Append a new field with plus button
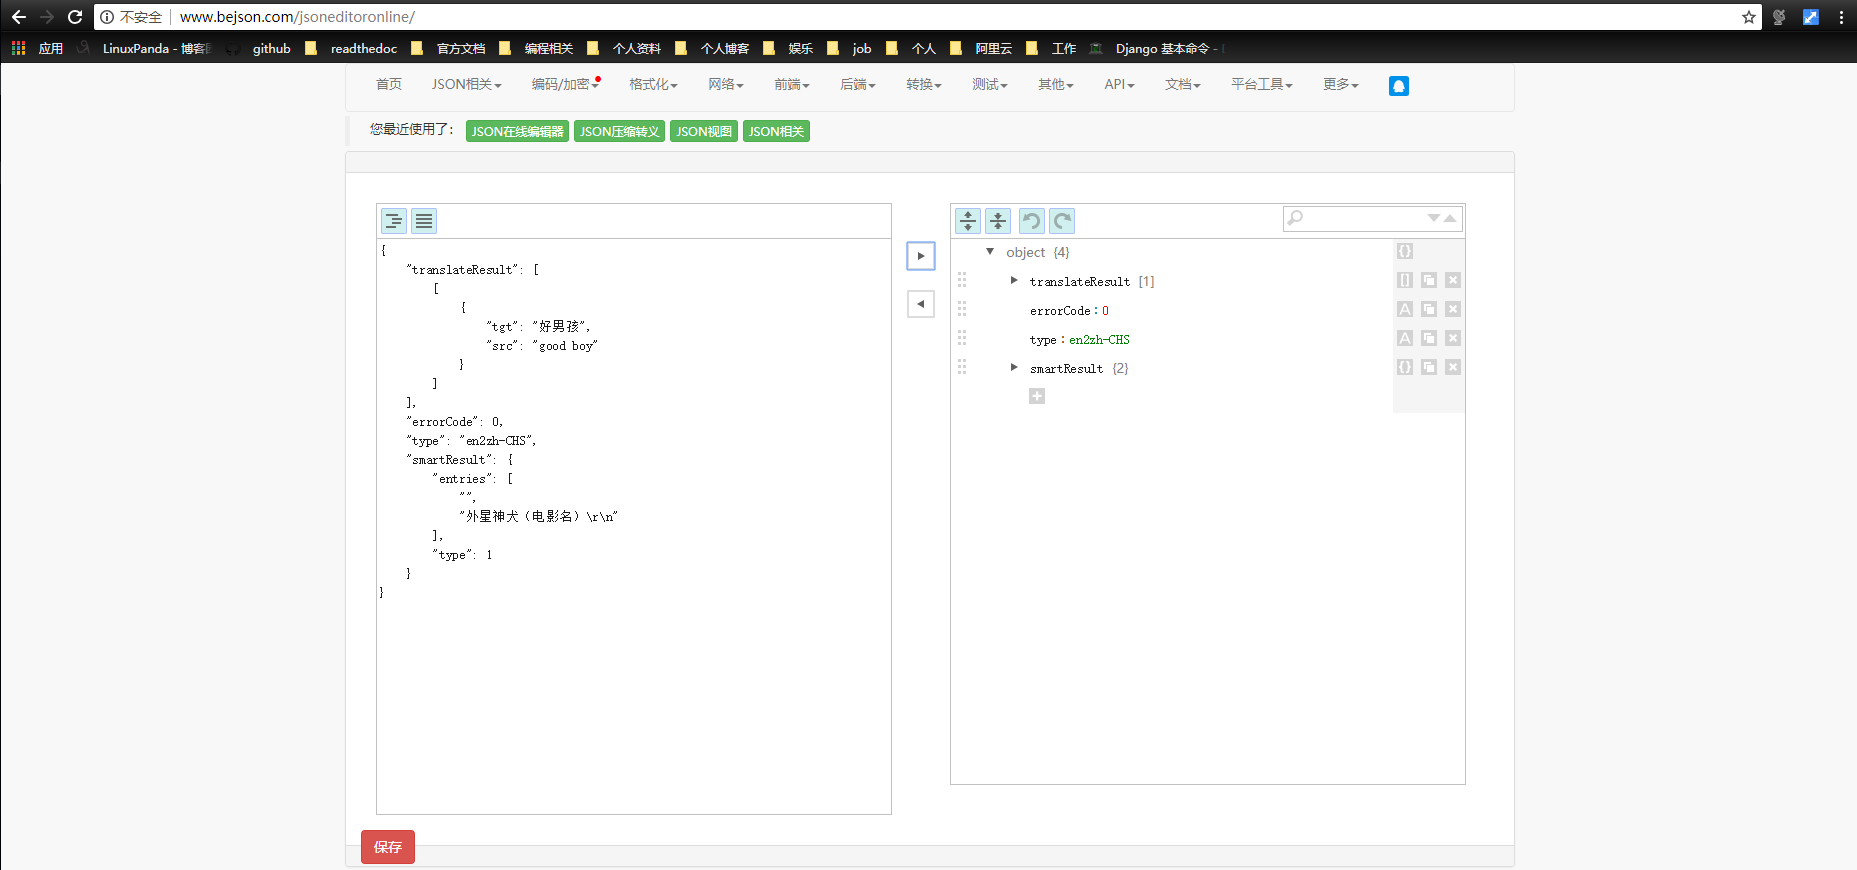Viewport: 1857px width, 870px height. click(x=1037, y=396)
